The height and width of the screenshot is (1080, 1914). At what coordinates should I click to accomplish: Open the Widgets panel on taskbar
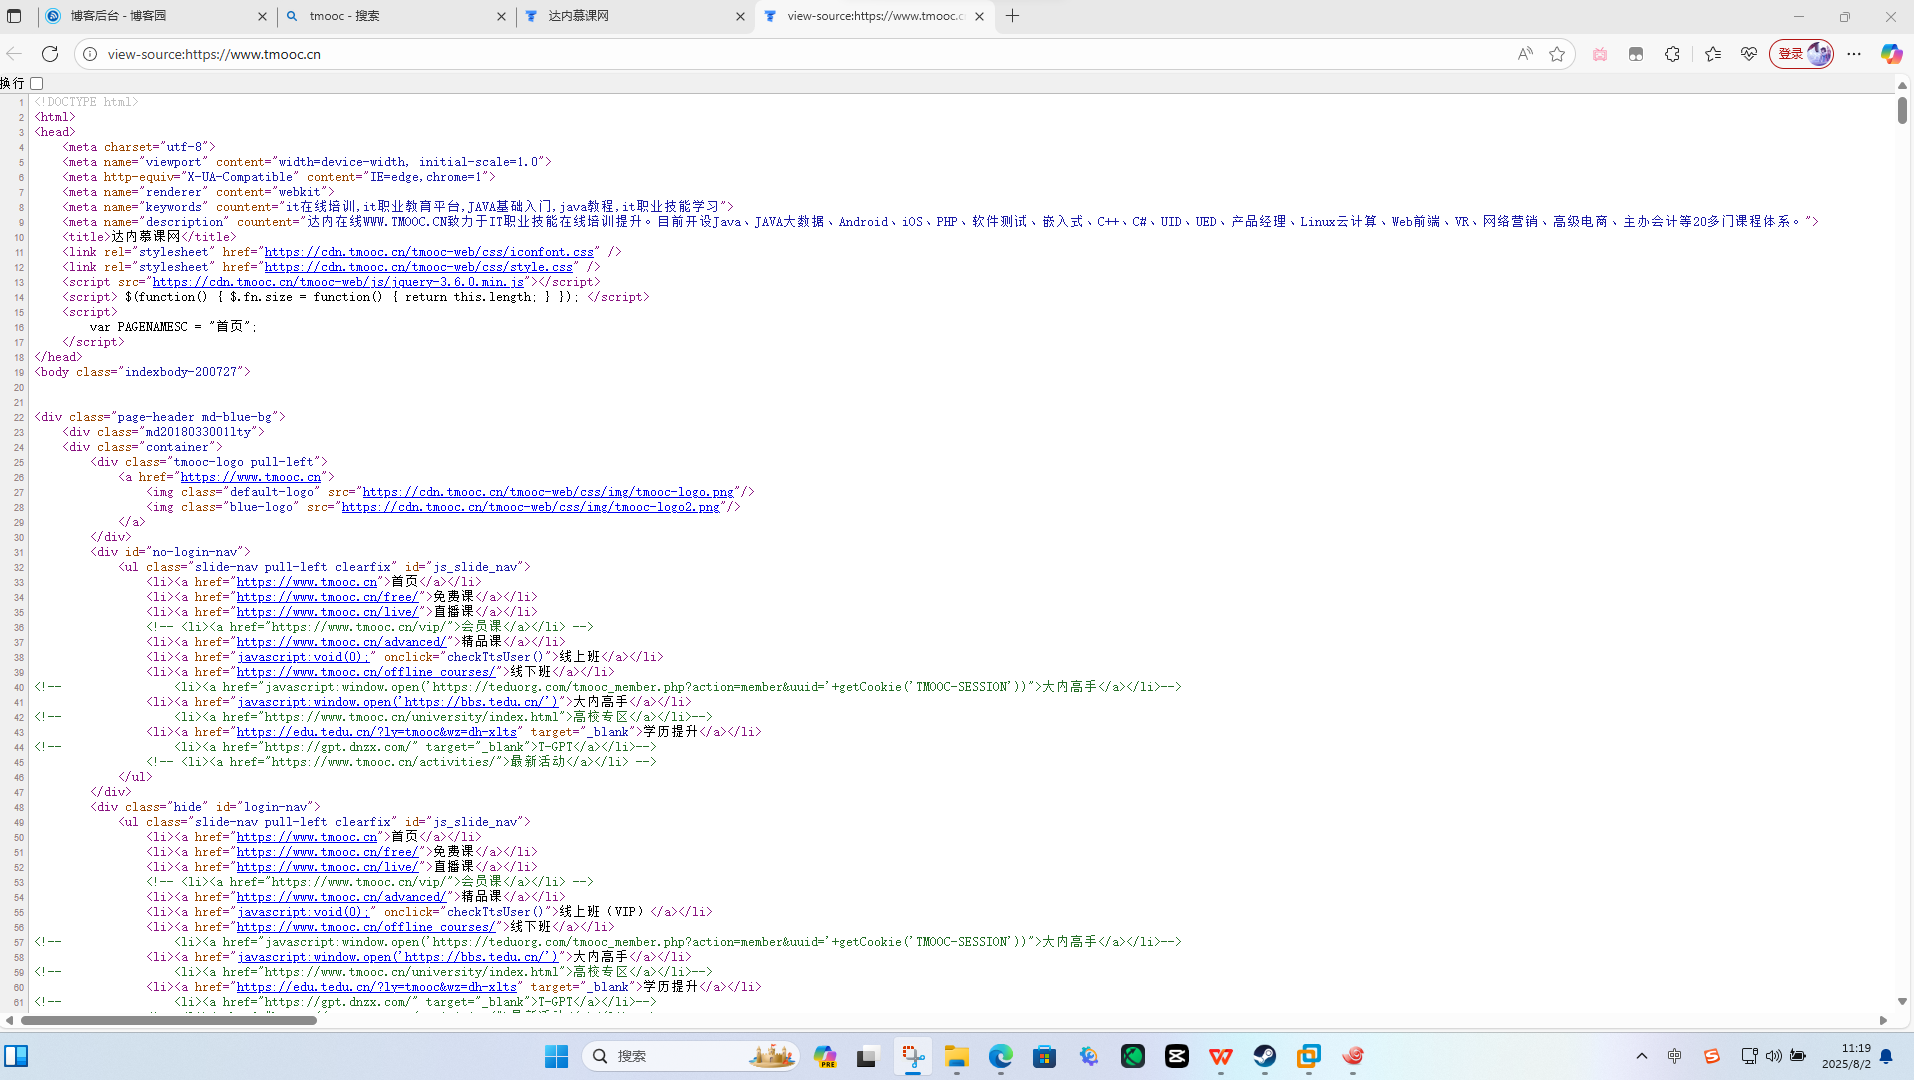point(16,1056)
